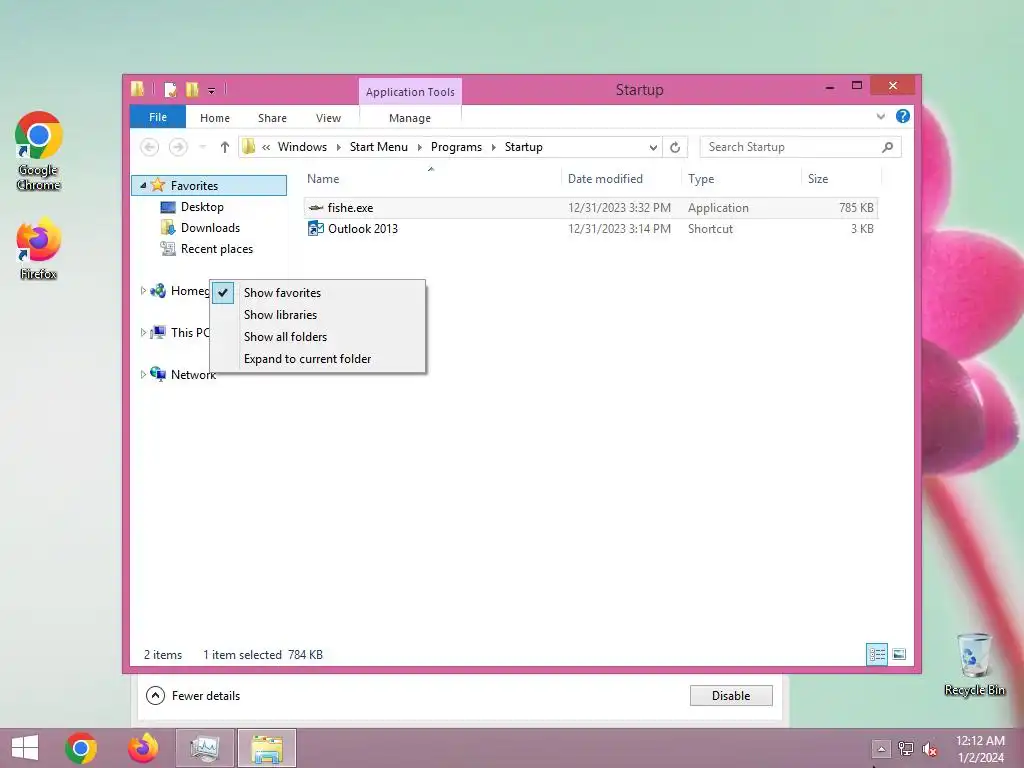Open address bar history dropdown
Screen dimensions: 1024x768
click(x=653, y=148)
